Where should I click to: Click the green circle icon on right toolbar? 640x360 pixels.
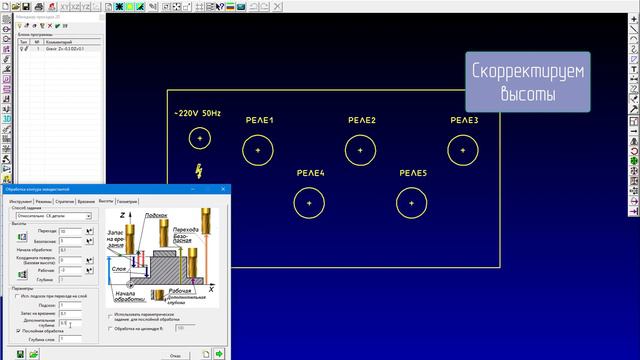(633, 161)
